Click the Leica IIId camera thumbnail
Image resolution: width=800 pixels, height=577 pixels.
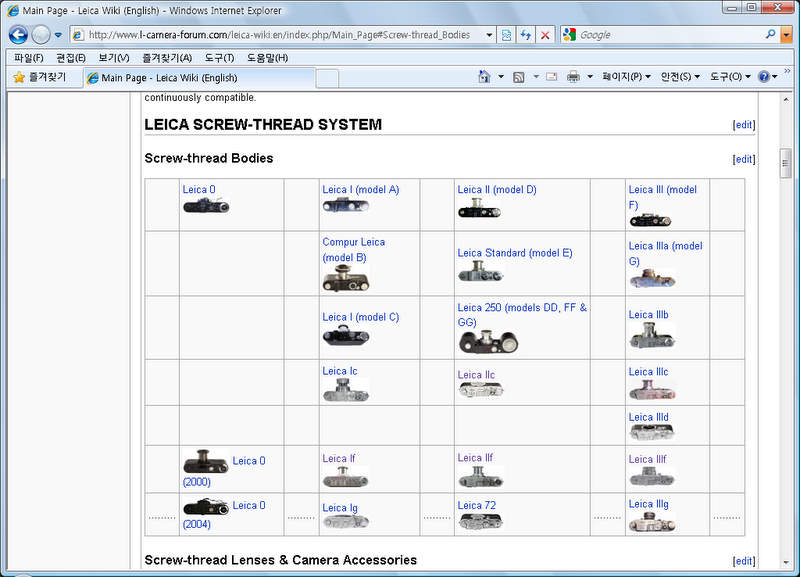[651, 433]
